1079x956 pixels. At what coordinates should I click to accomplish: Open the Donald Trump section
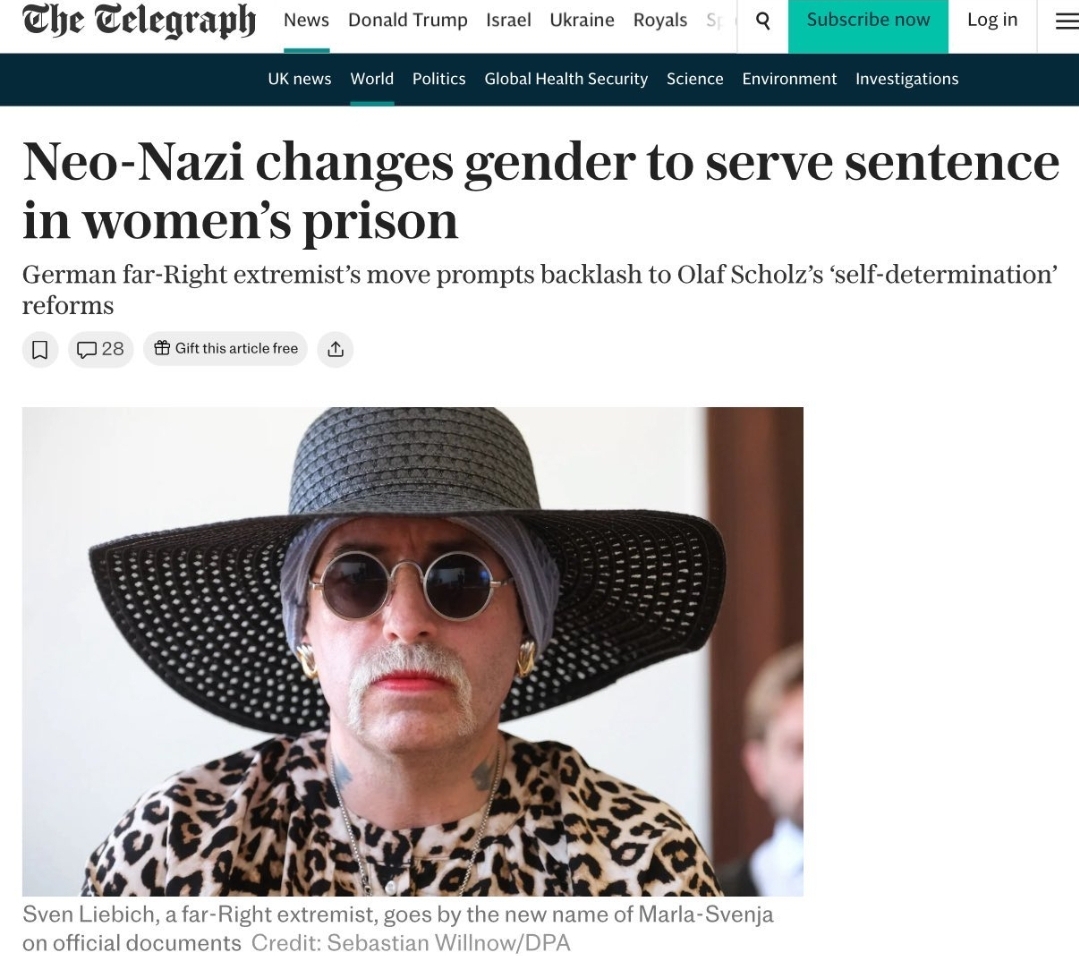[x=407, y=21]
